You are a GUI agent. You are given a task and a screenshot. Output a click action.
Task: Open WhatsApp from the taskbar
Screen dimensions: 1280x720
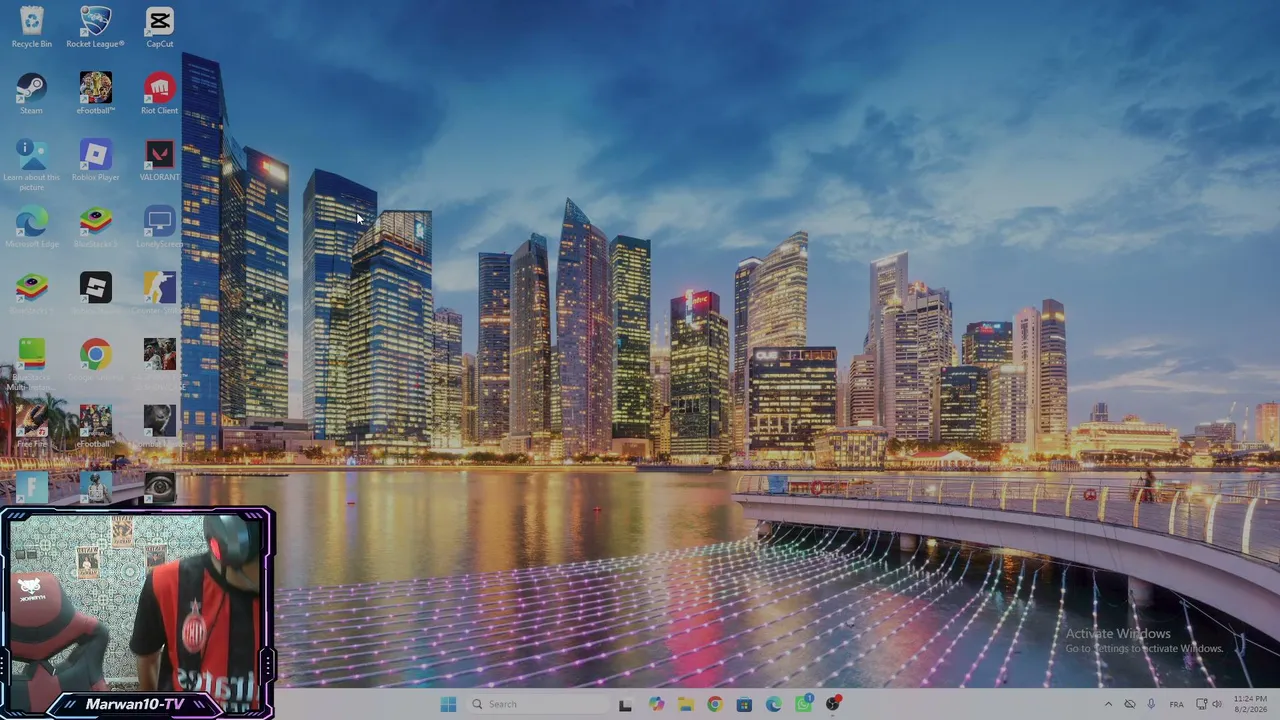click(x=803, y=704)
